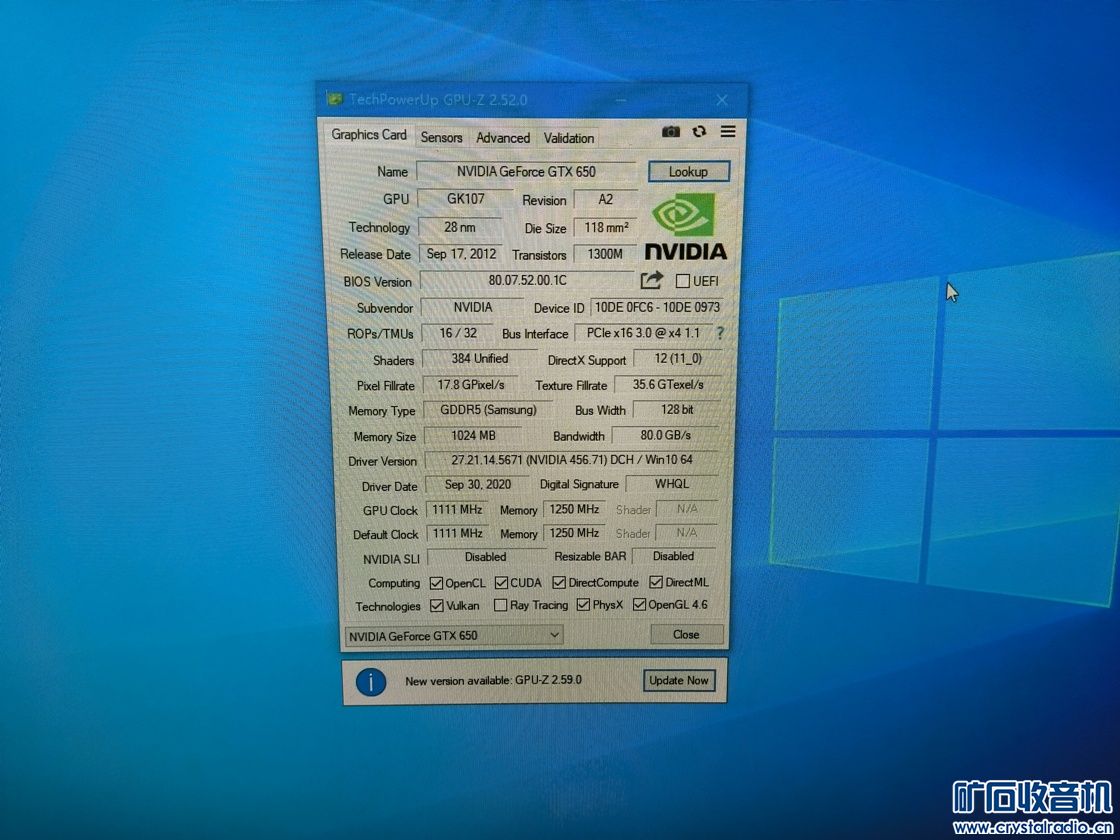The height and width of the screenshot is (840, 1120).
Task: Click the Memory Size value 1024 MB
Action: coord(473,435)
